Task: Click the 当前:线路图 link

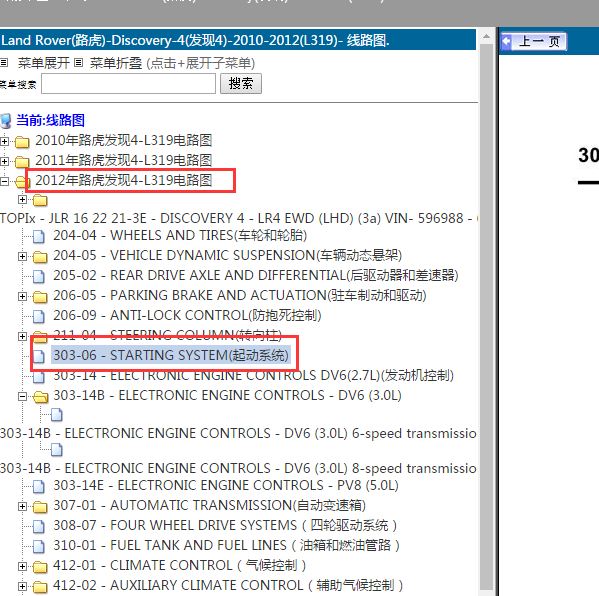Action: pos(50,120)
